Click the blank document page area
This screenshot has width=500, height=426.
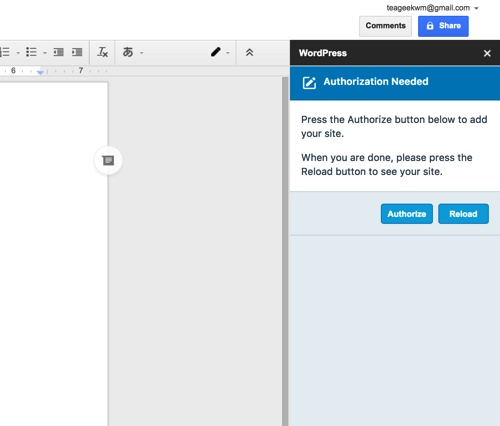point(53,254)
